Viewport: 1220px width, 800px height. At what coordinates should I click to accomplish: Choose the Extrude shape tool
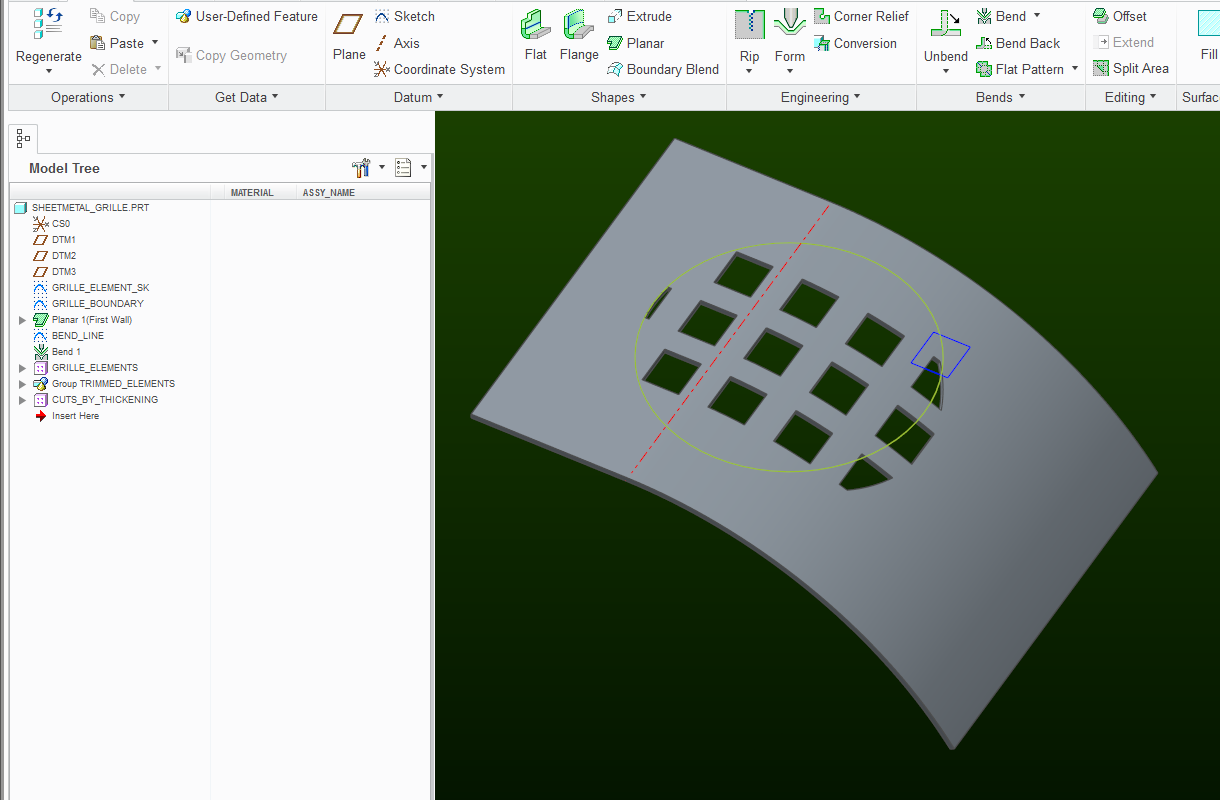pos(640,16)
